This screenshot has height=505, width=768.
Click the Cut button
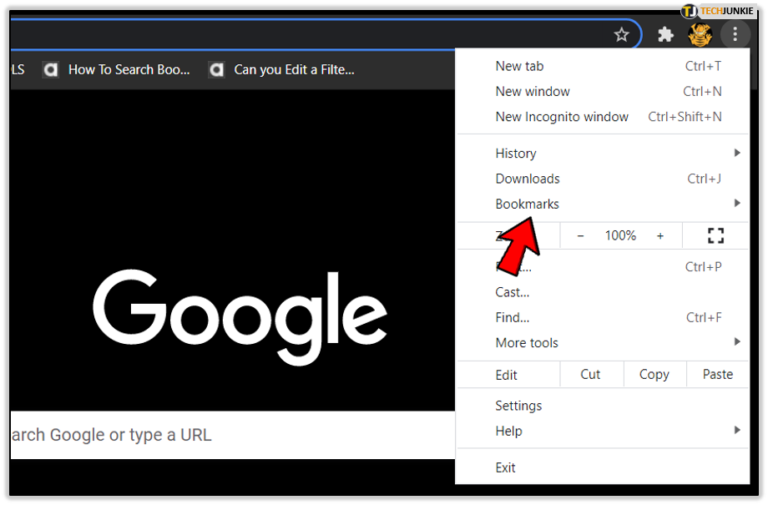[x=591, y=375]
